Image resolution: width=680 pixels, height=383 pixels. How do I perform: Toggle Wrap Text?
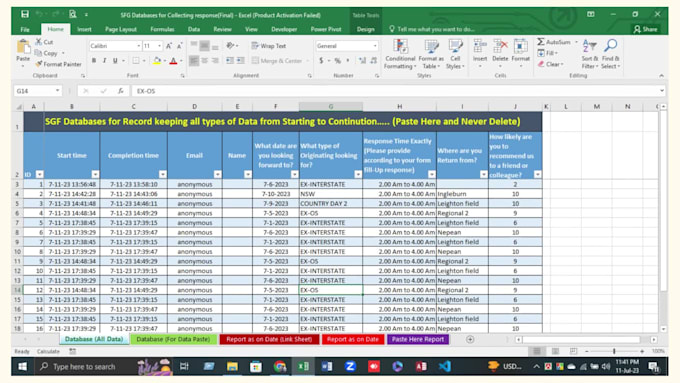click(x=268, y=46)
